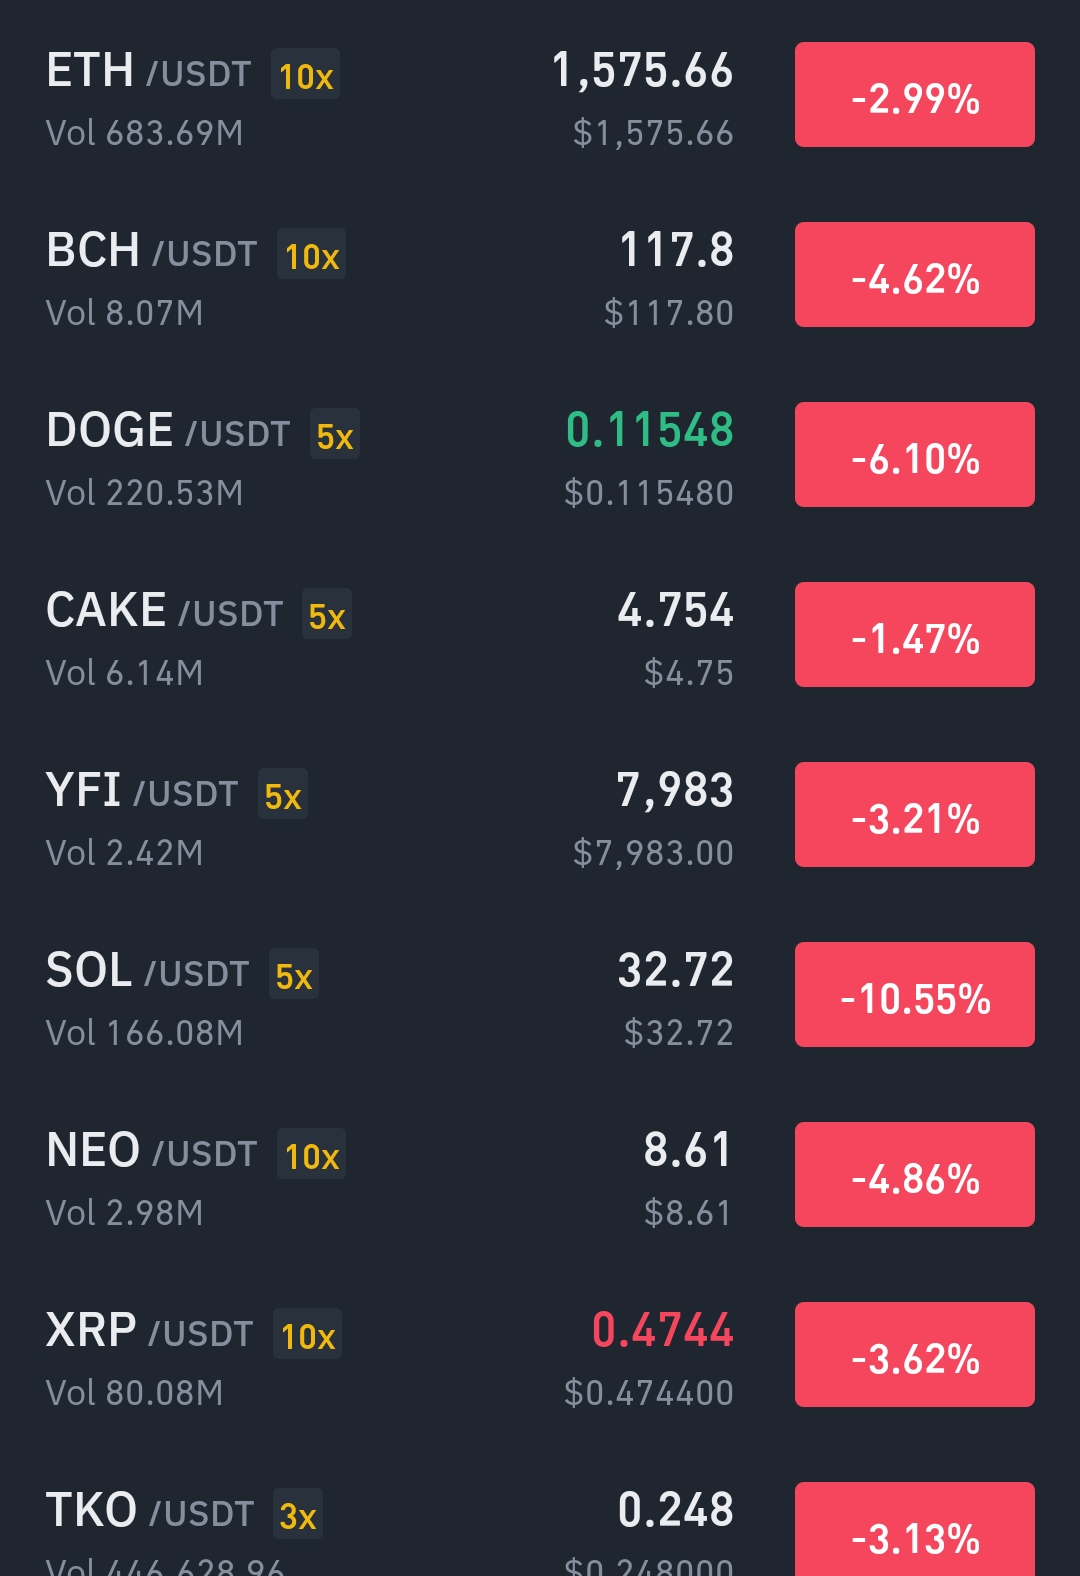This screenshot has width=1080, height=1576.
Task: Click the -4.62% change button for BCH
Action: [914, 275]
